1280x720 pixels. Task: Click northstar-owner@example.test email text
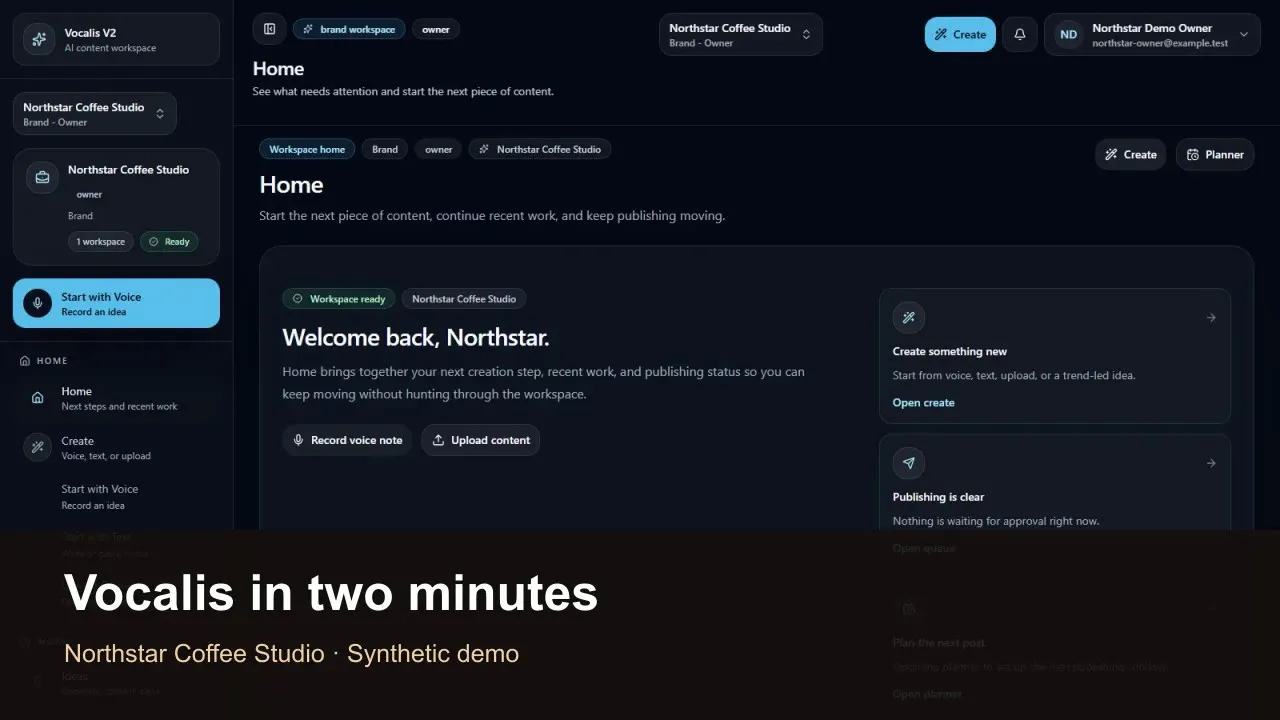tap(1160, 44)
